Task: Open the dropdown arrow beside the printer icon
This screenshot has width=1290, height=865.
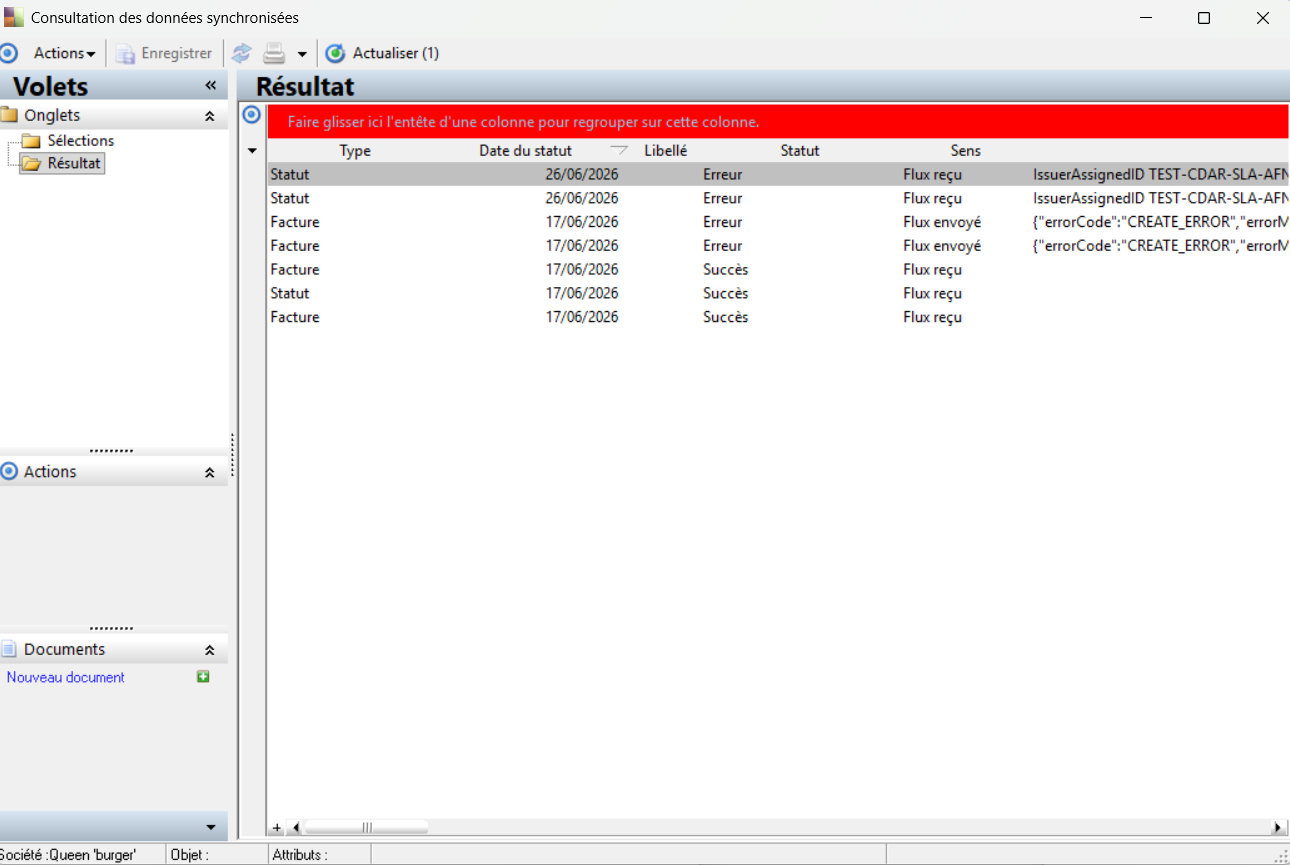Action: pyautogui.click(x=301, y=54)
